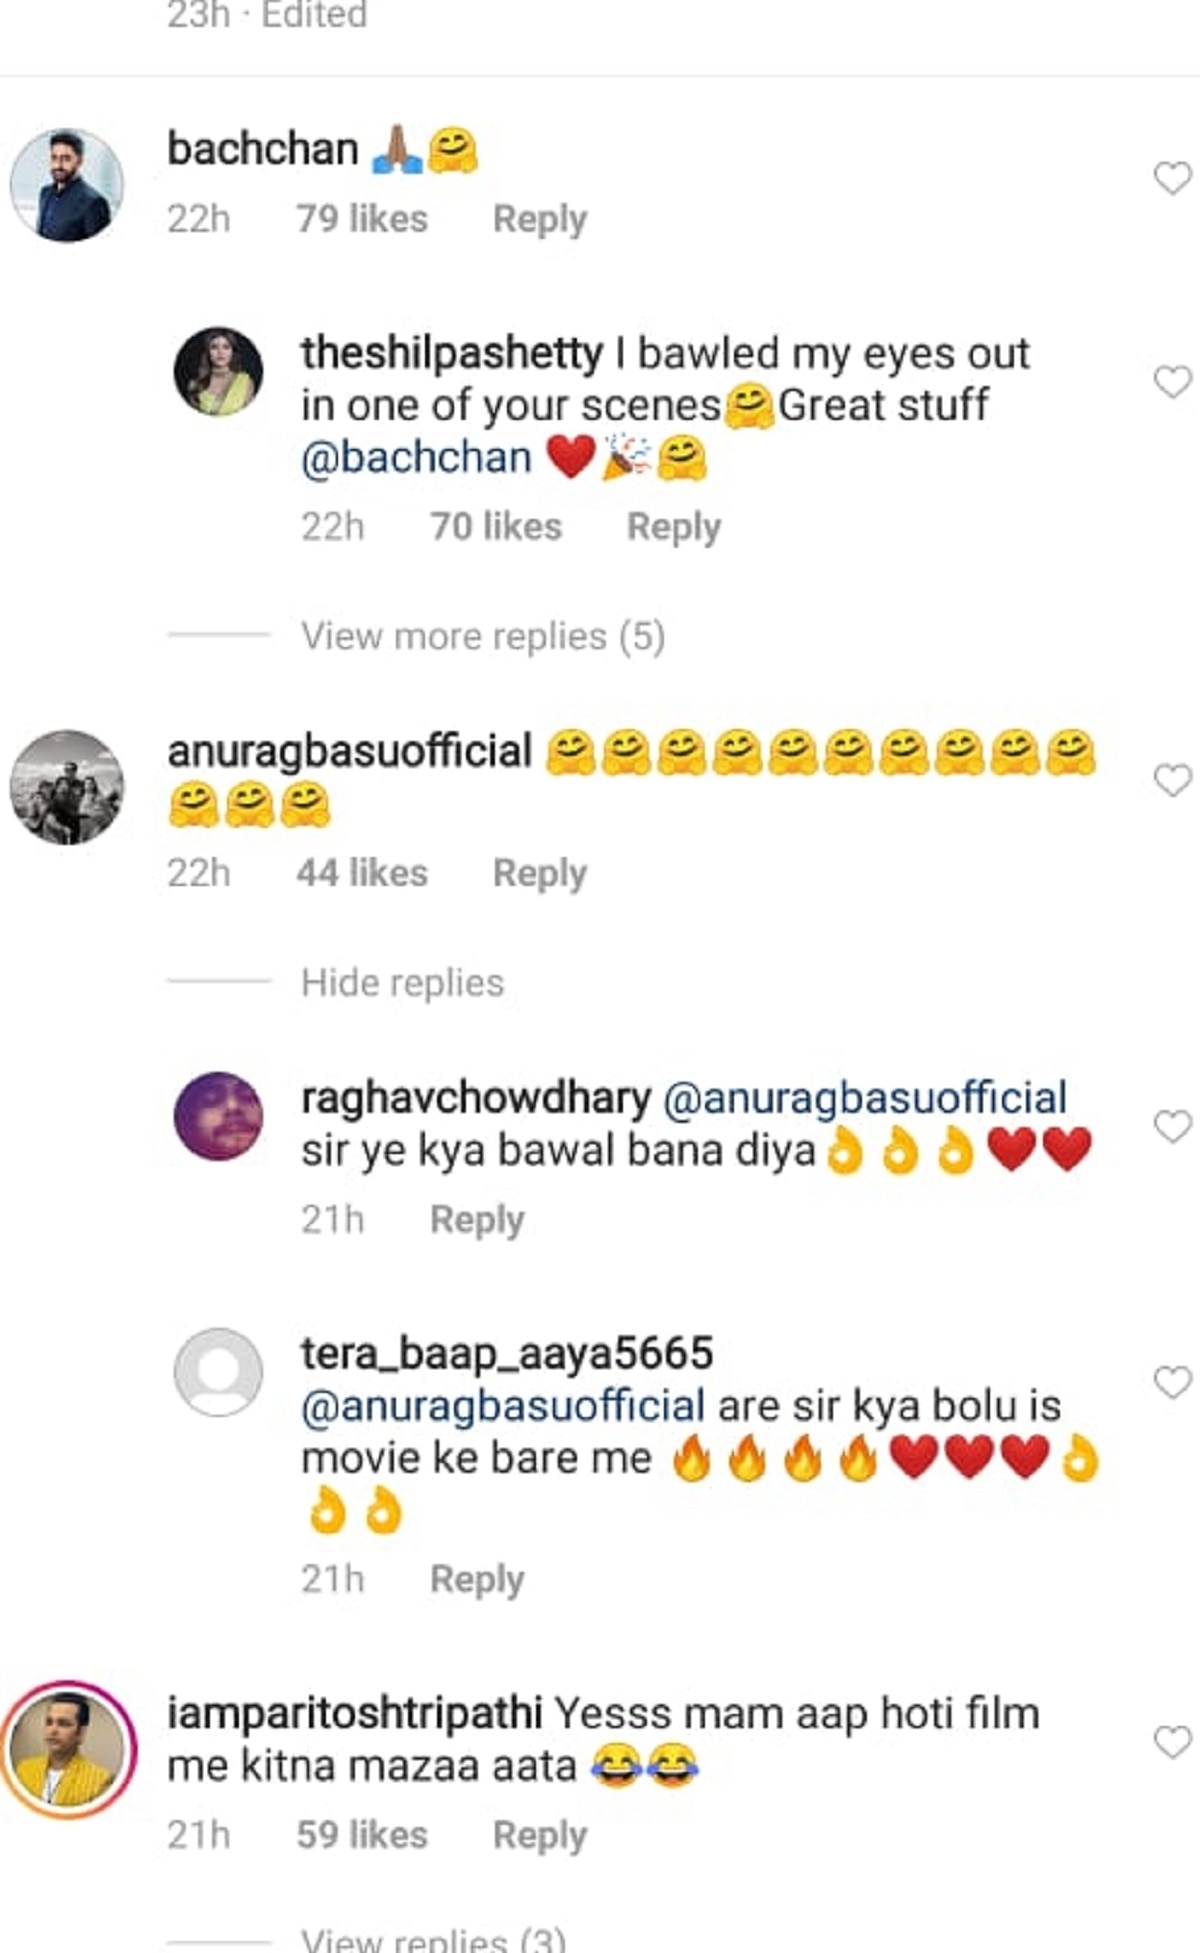
Task: Open theshilpashetty's profile avatar
Action: 219,371
